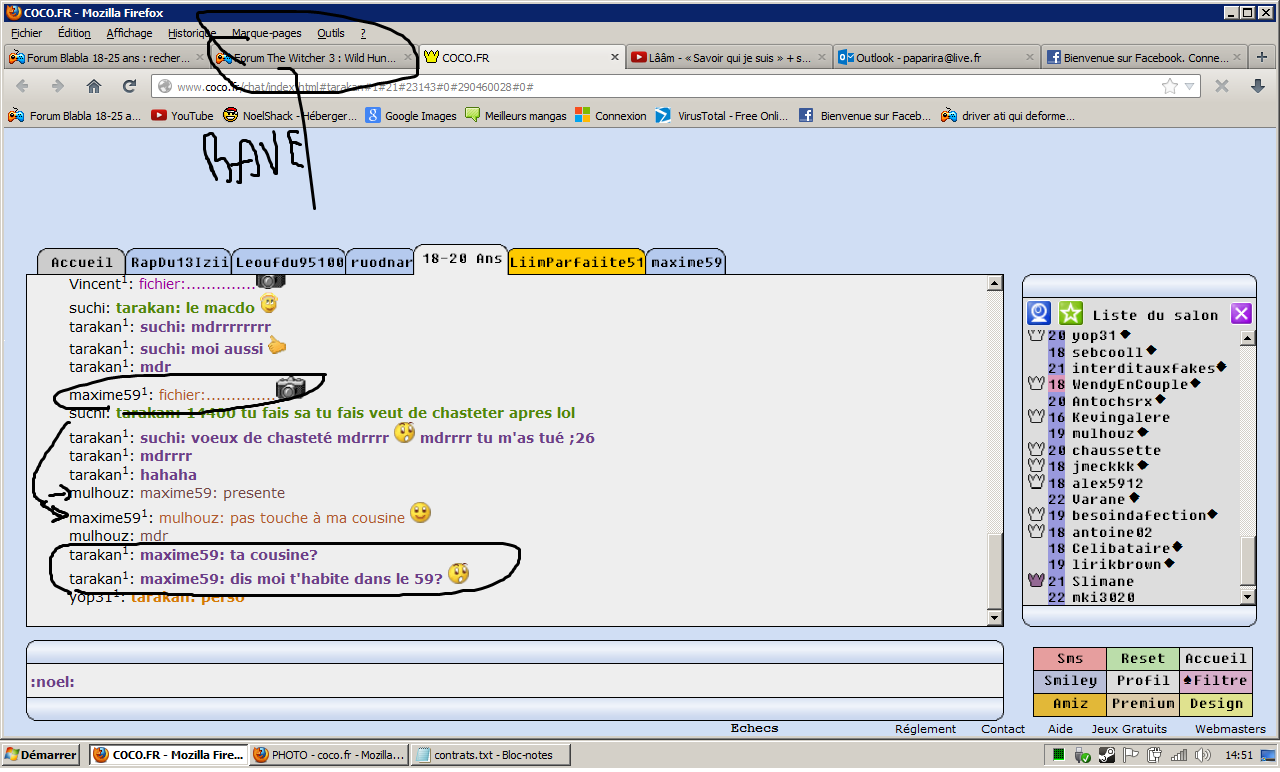Viewport: 1280px width, 772px height.
Task: Switch to the Bienvenue sur Facebook browser tab
Action: [x=1143, y=58]
